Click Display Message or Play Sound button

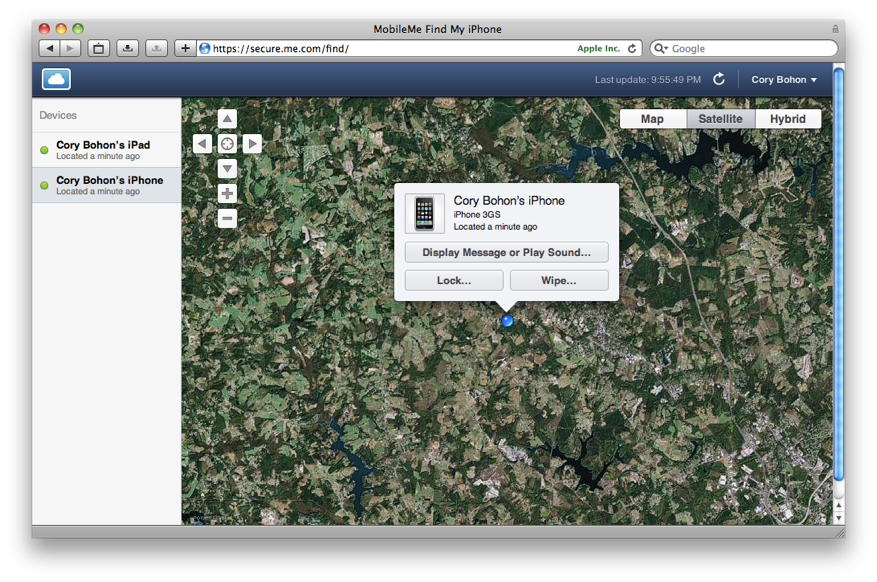(507, 252)
